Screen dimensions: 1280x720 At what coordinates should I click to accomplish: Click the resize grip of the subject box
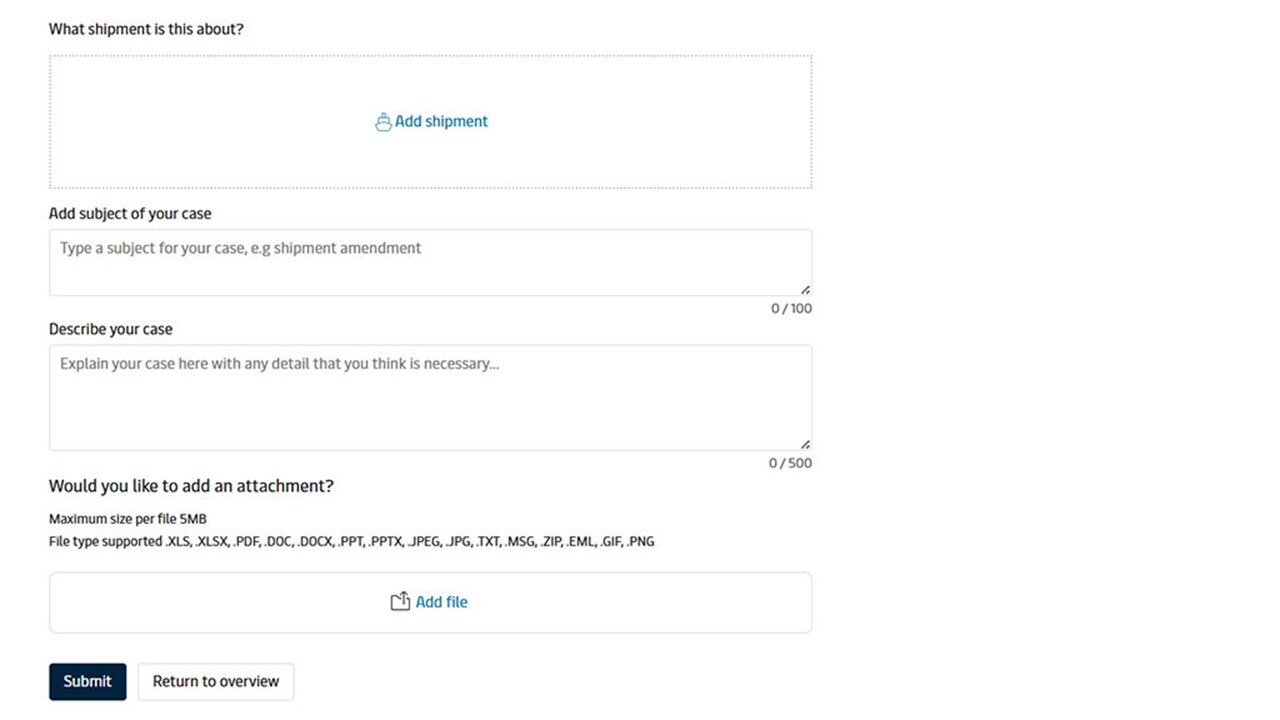pyautogui.click(x=804, y=288)
